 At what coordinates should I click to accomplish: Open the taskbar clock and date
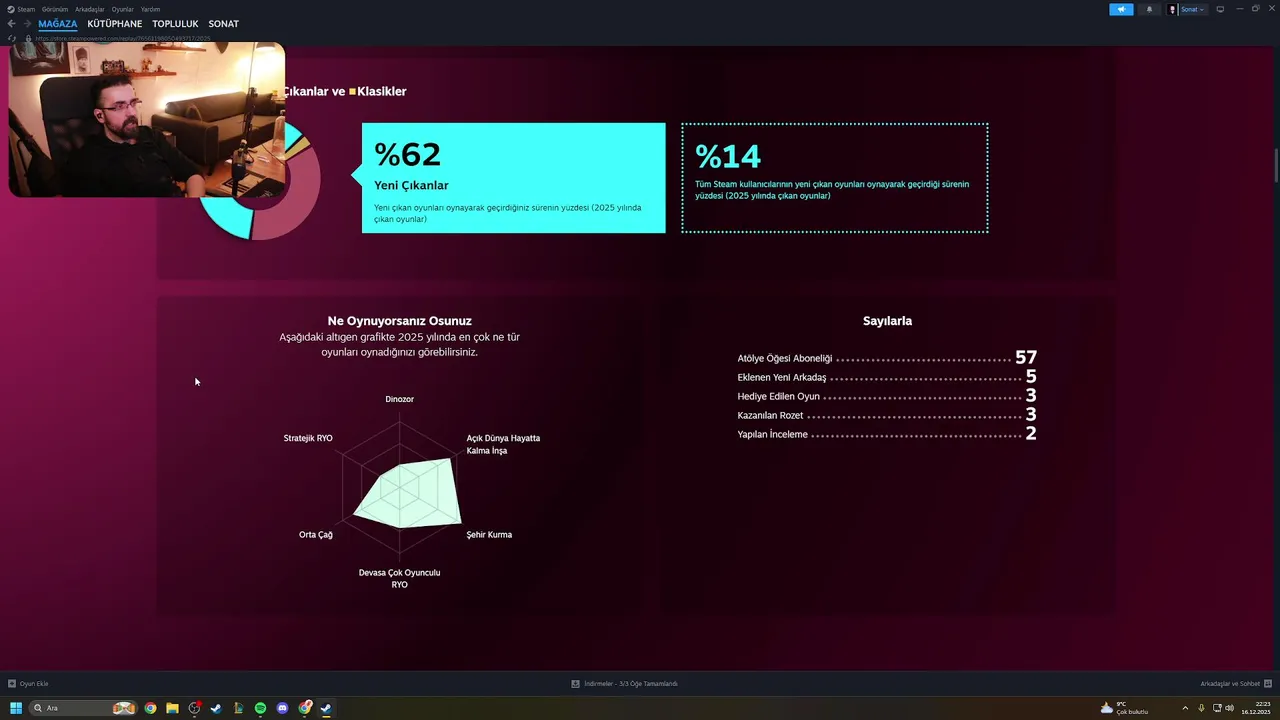(1256, 708)
